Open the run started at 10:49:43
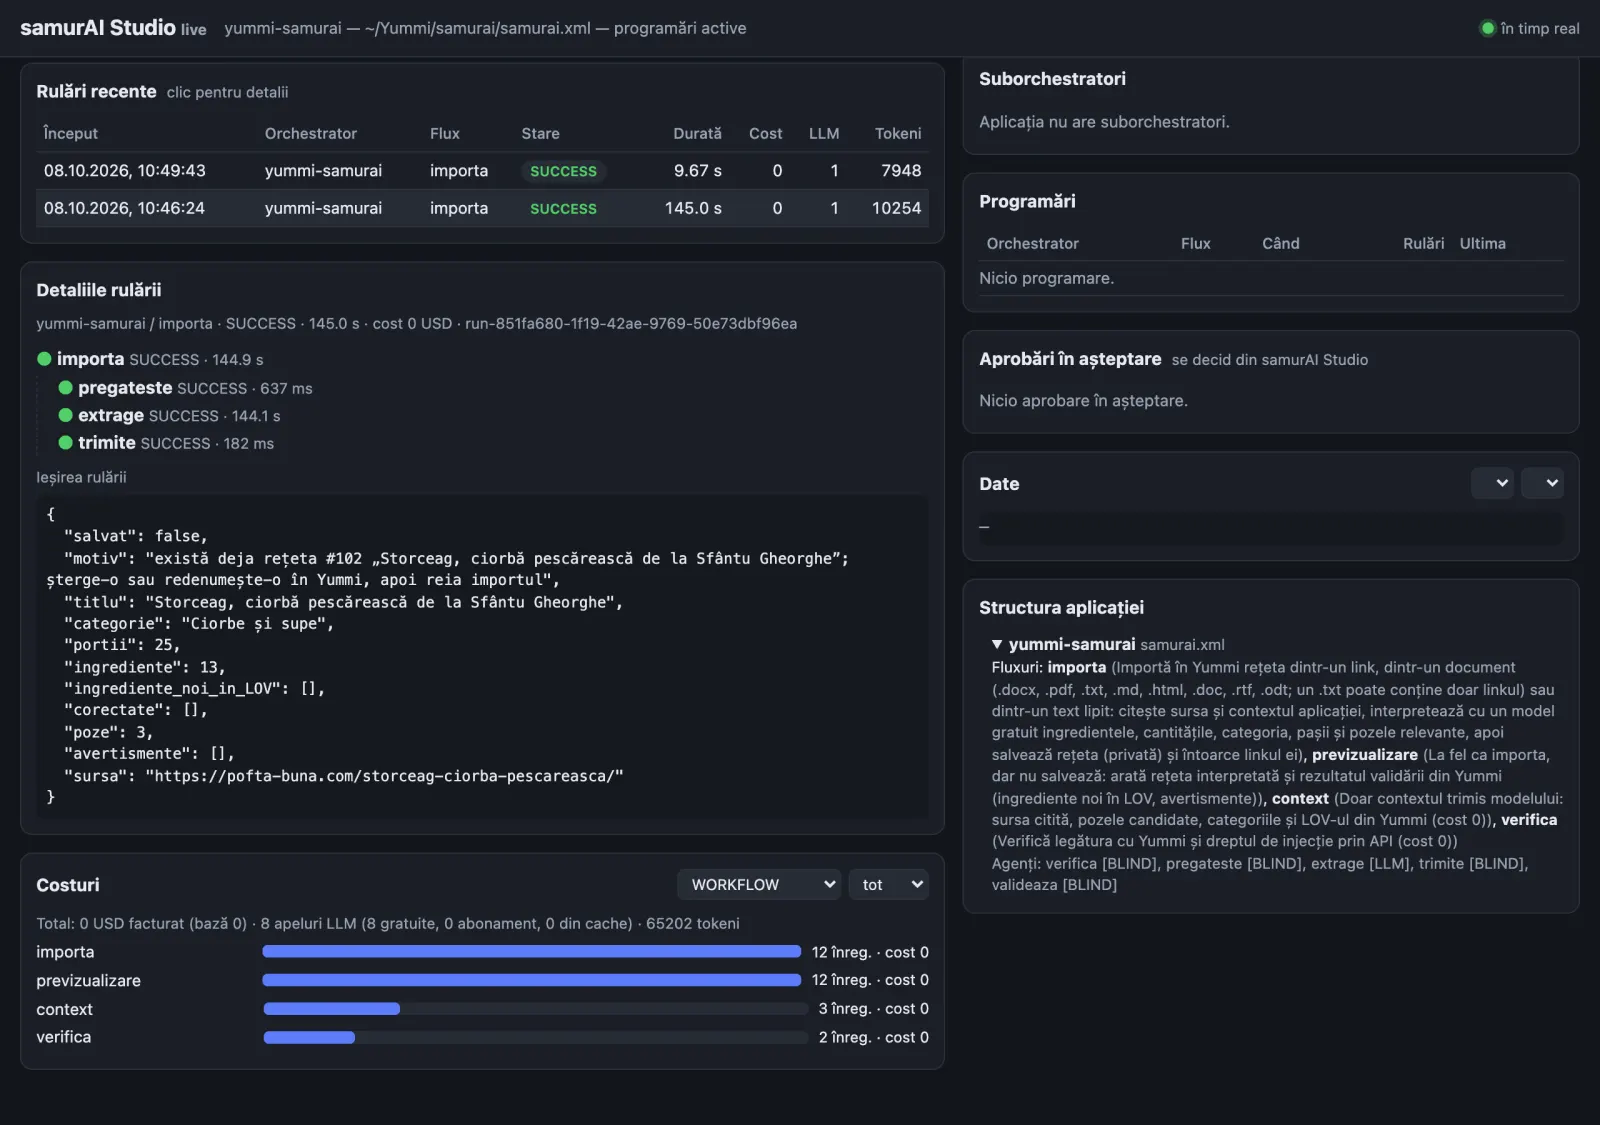The width and height of the screenshot is (1600, 1125). pyautogui.click(x=482, y=171)
